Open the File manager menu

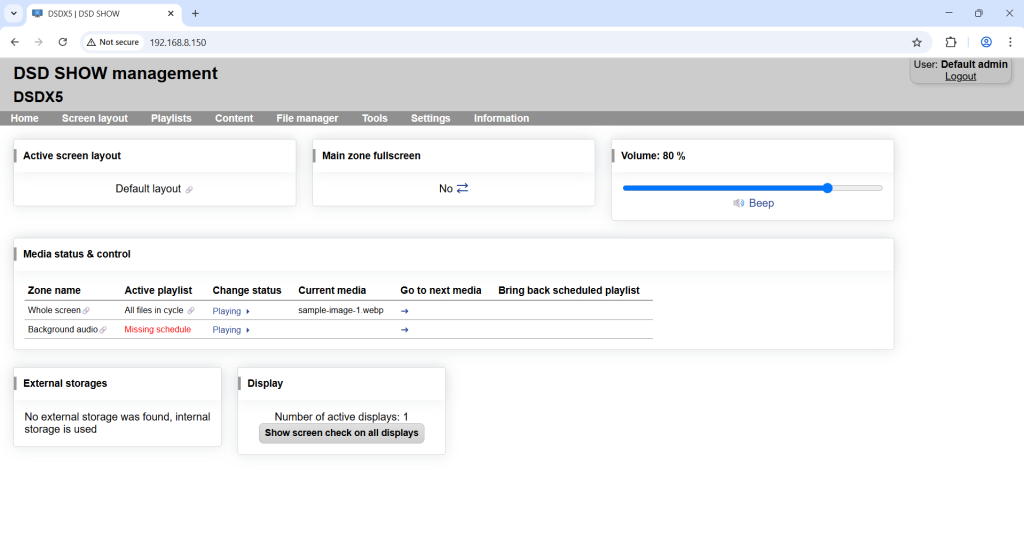(x=307, y=118)
